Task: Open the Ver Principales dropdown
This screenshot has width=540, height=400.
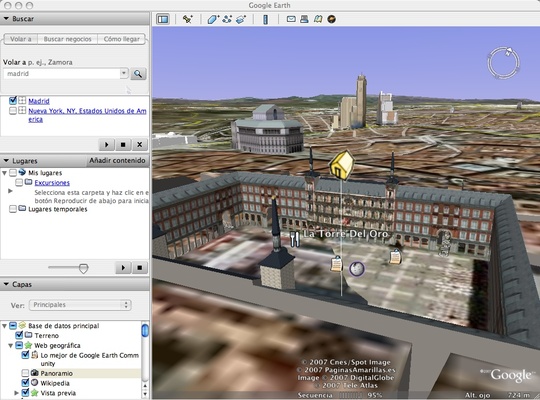Action: (x=80, y=305)
